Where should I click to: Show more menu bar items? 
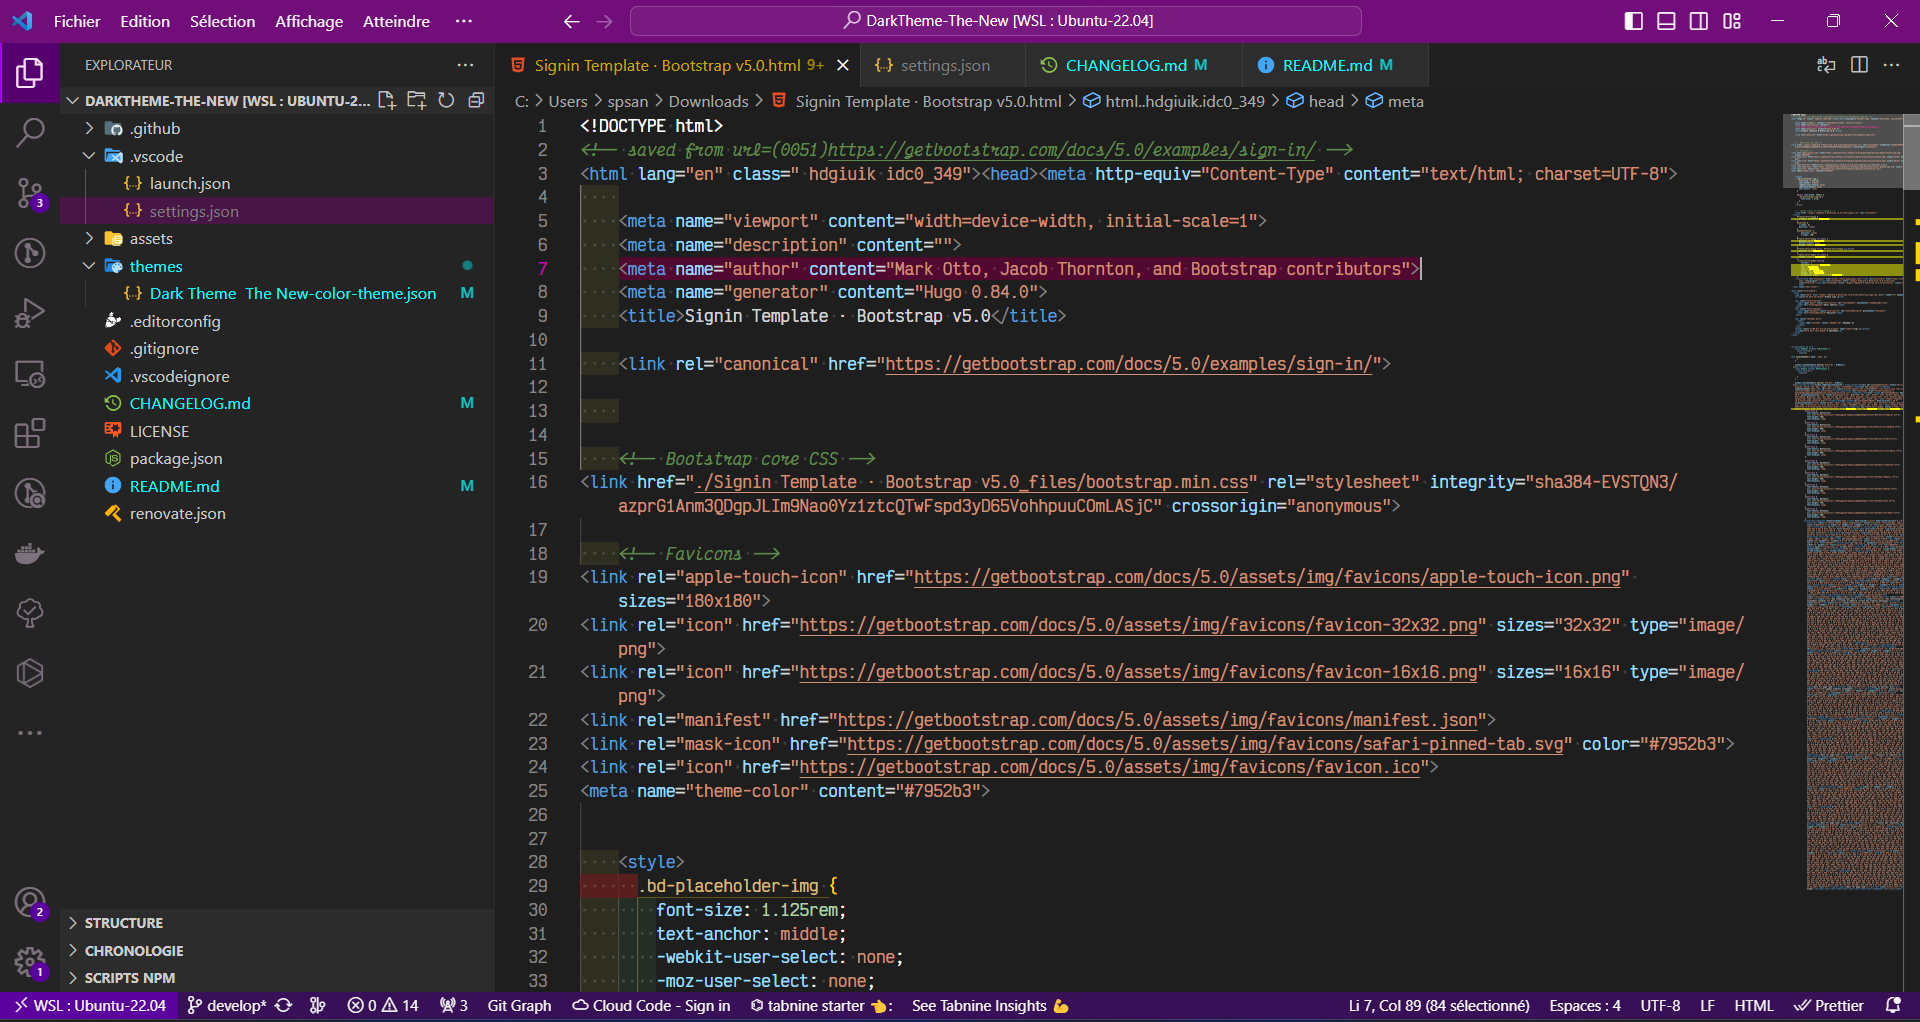tap(463, 21)
